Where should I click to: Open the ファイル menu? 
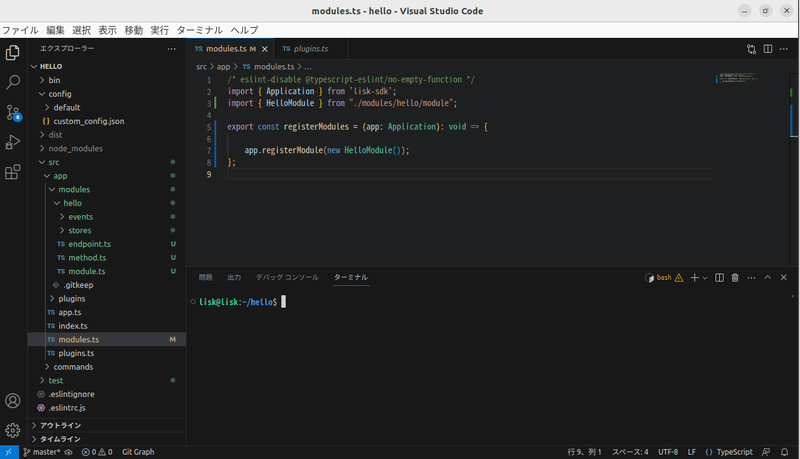pos(20,30)
